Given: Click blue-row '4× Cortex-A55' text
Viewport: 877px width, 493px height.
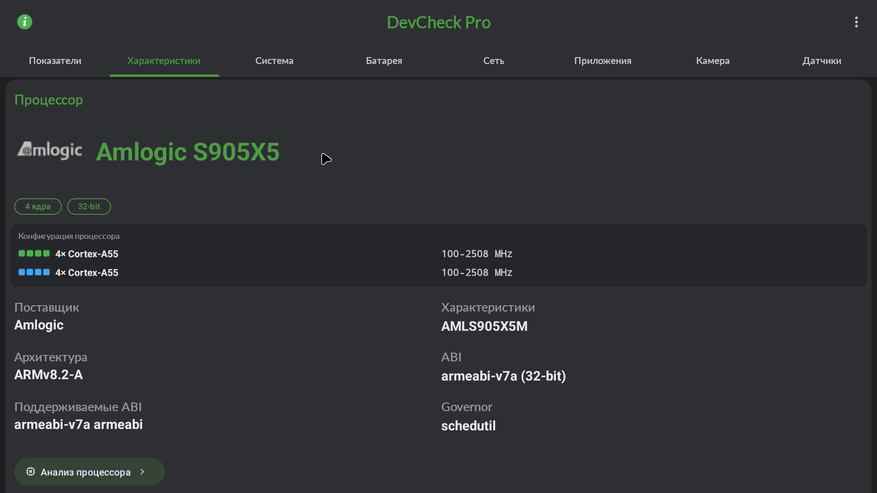Looking at the screenshot, I should (x=87, y=273).
